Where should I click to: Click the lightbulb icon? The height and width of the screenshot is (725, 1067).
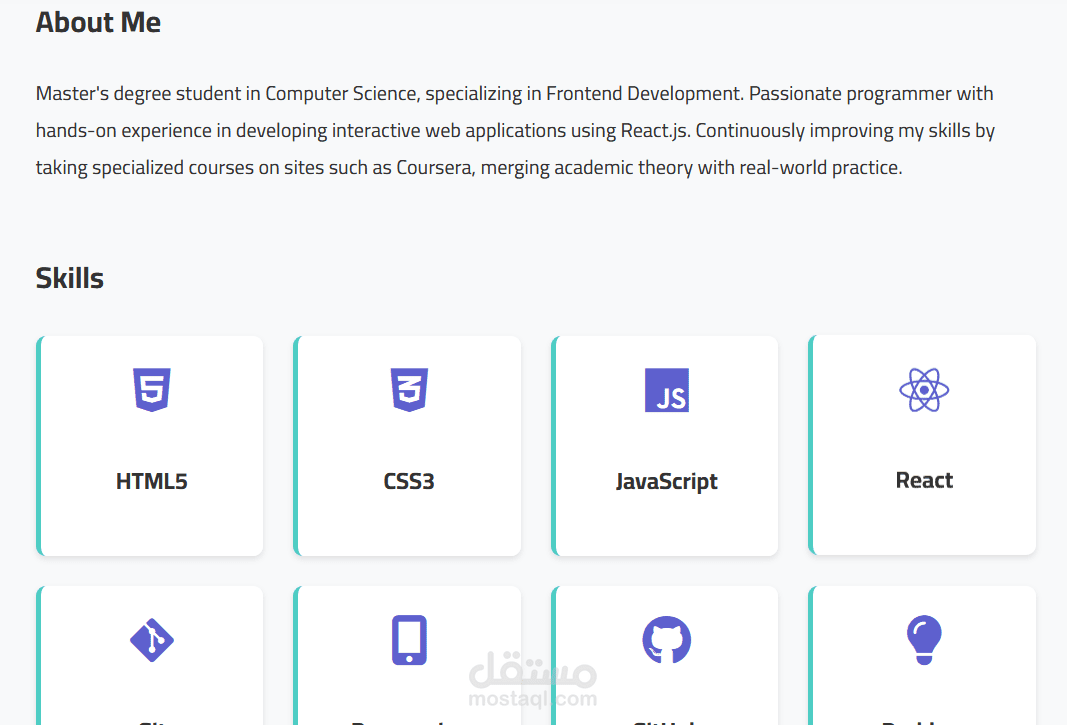[x=924, y=640]
